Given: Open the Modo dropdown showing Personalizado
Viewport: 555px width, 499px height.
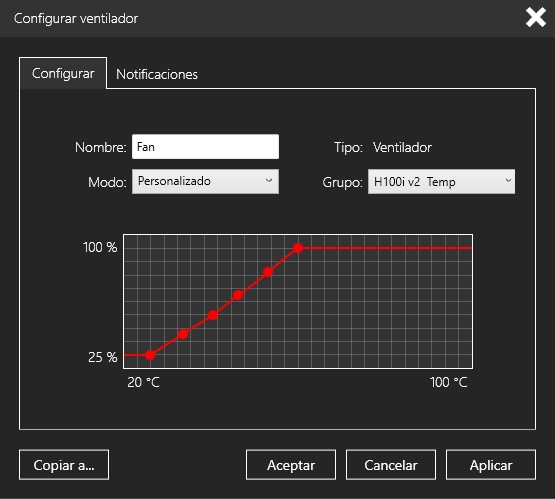Looking at the screenshot, I should click(205, 182).
